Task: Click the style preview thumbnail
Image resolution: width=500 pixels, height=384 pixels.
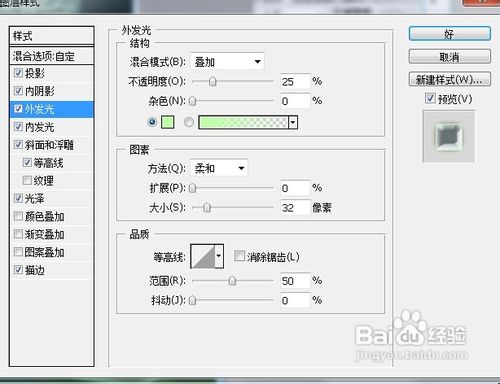Action: [449, 137]
